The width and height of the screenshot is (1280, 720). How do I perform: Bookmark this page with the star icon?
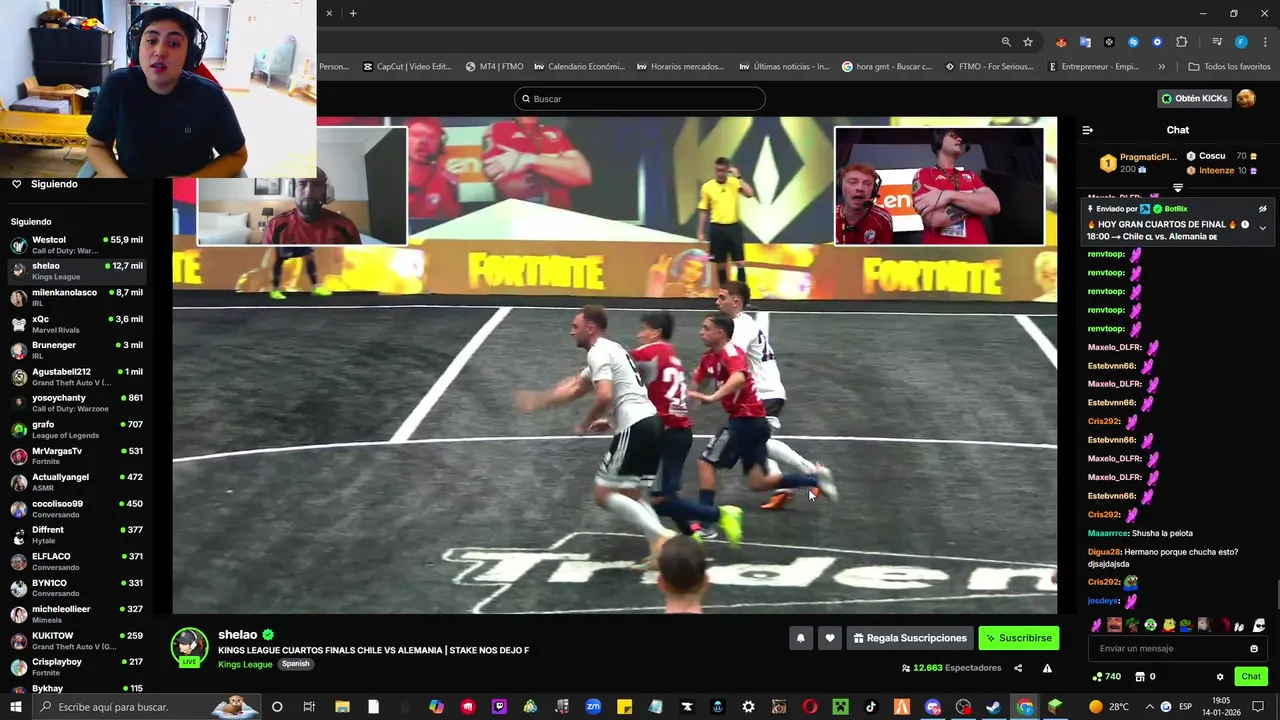1028,42
